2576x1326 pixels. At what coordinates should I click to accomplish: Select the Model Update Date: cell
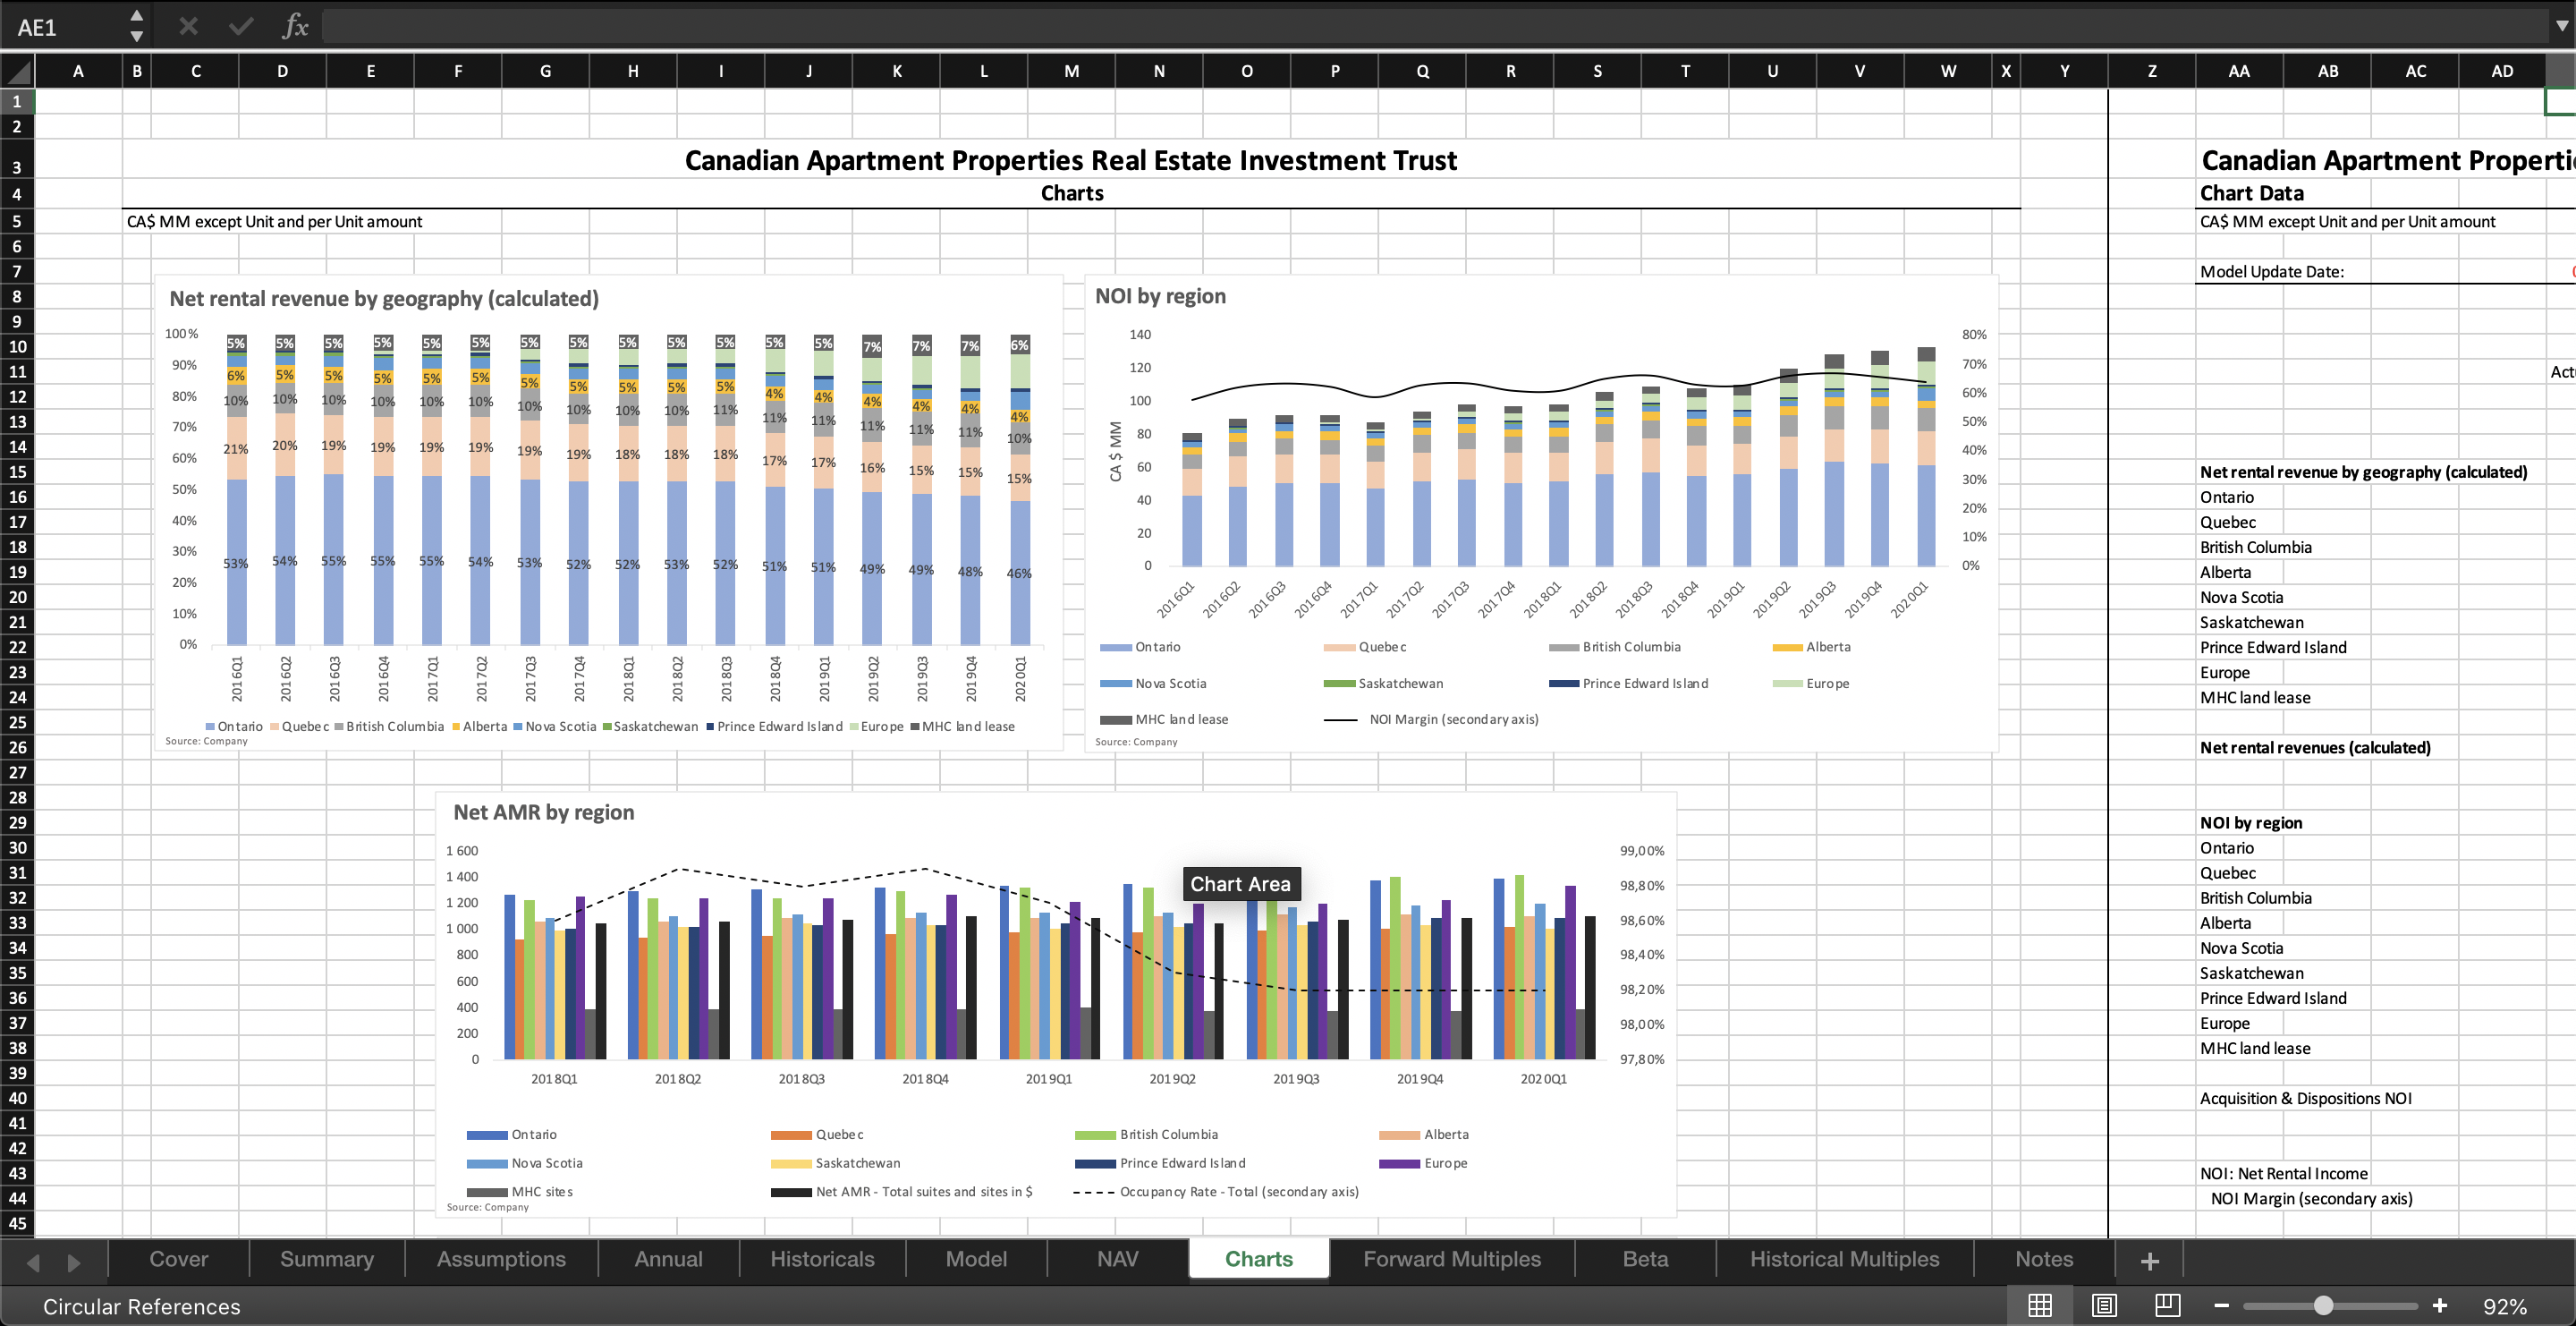pos(2272,272)
